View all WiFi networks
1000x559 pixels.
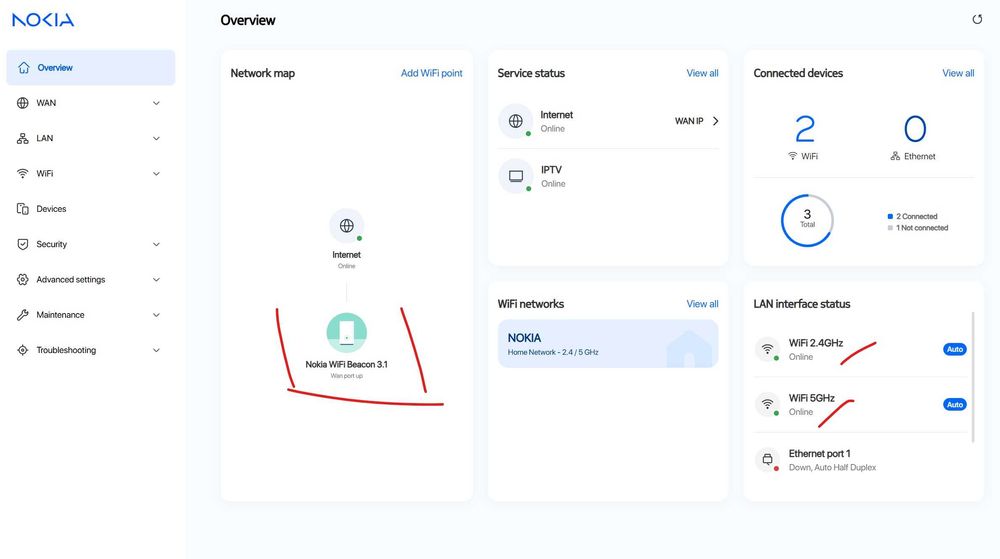(702, 304)
